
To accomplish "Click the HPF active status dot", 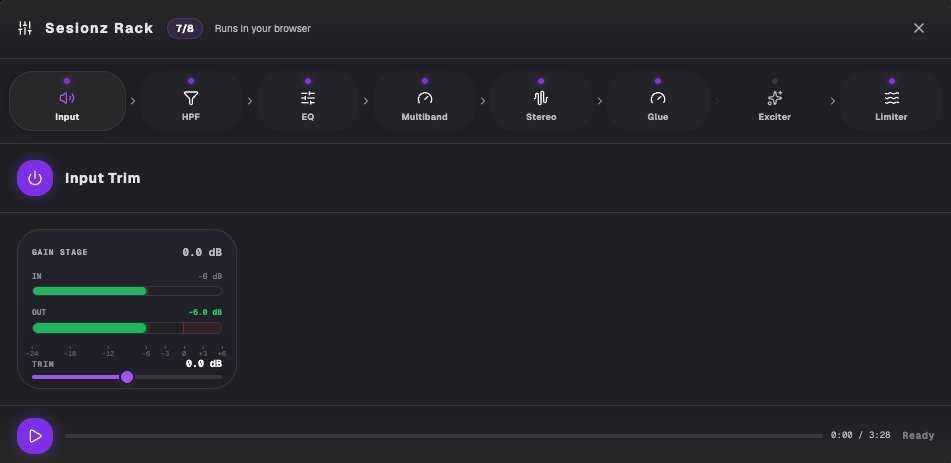I will [191, 81].
